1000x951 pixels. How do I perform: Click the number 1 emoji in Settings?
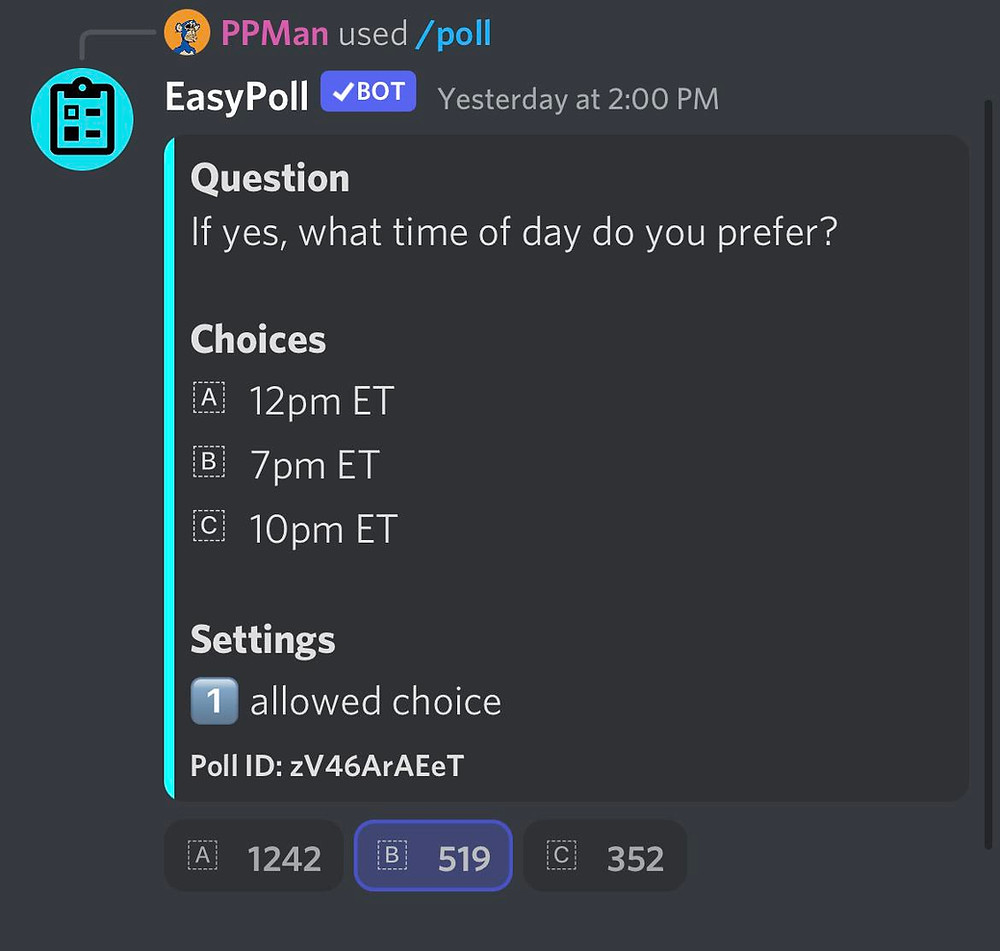(x=214, y=701)
